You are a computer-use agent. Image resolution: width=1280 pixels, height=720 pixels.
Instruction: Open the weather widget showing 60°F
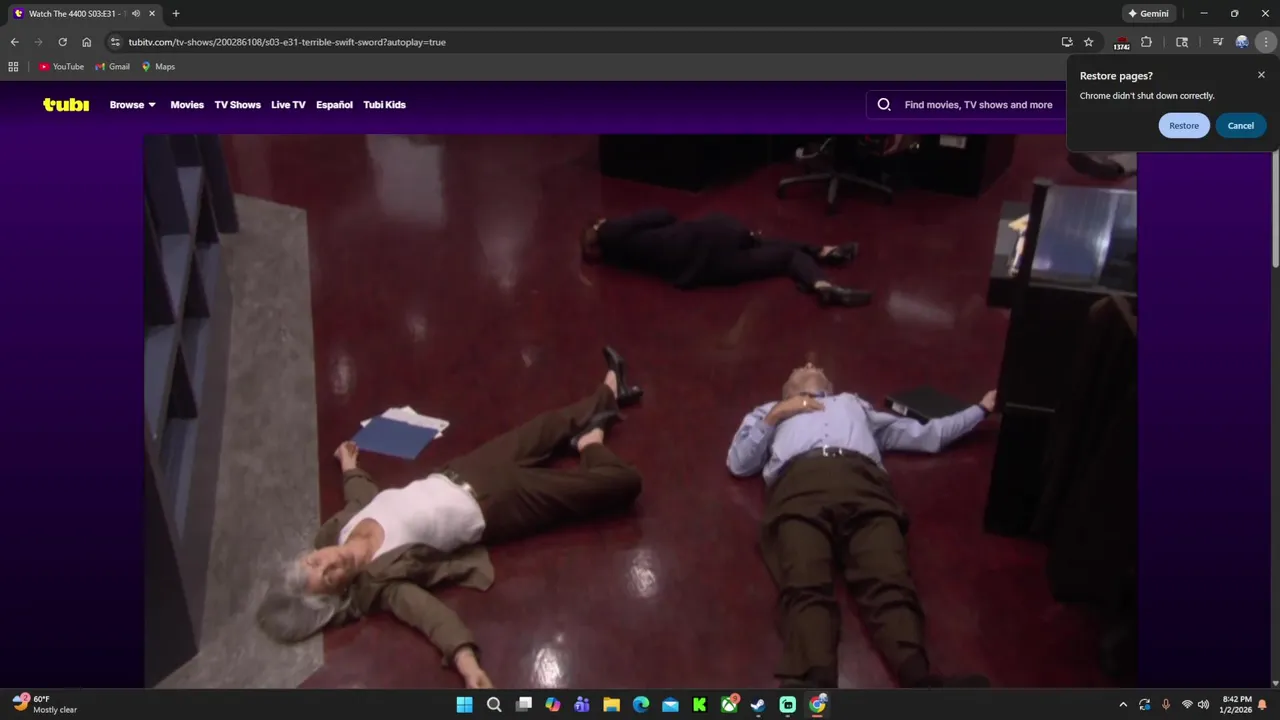pyautogui.click(x=46, y=704)
